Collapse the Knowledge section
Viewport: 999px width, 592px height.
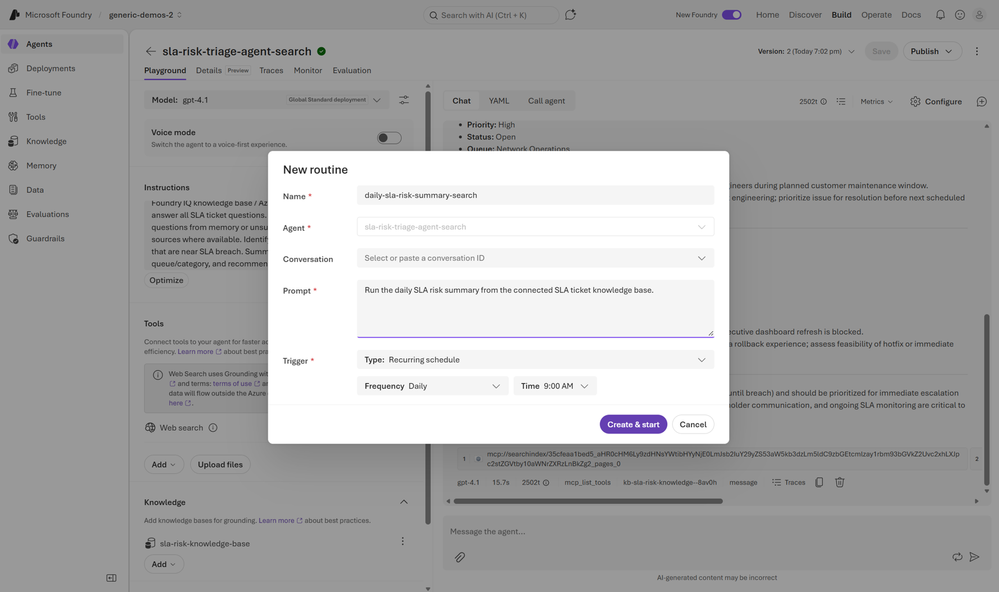(403, 502)
